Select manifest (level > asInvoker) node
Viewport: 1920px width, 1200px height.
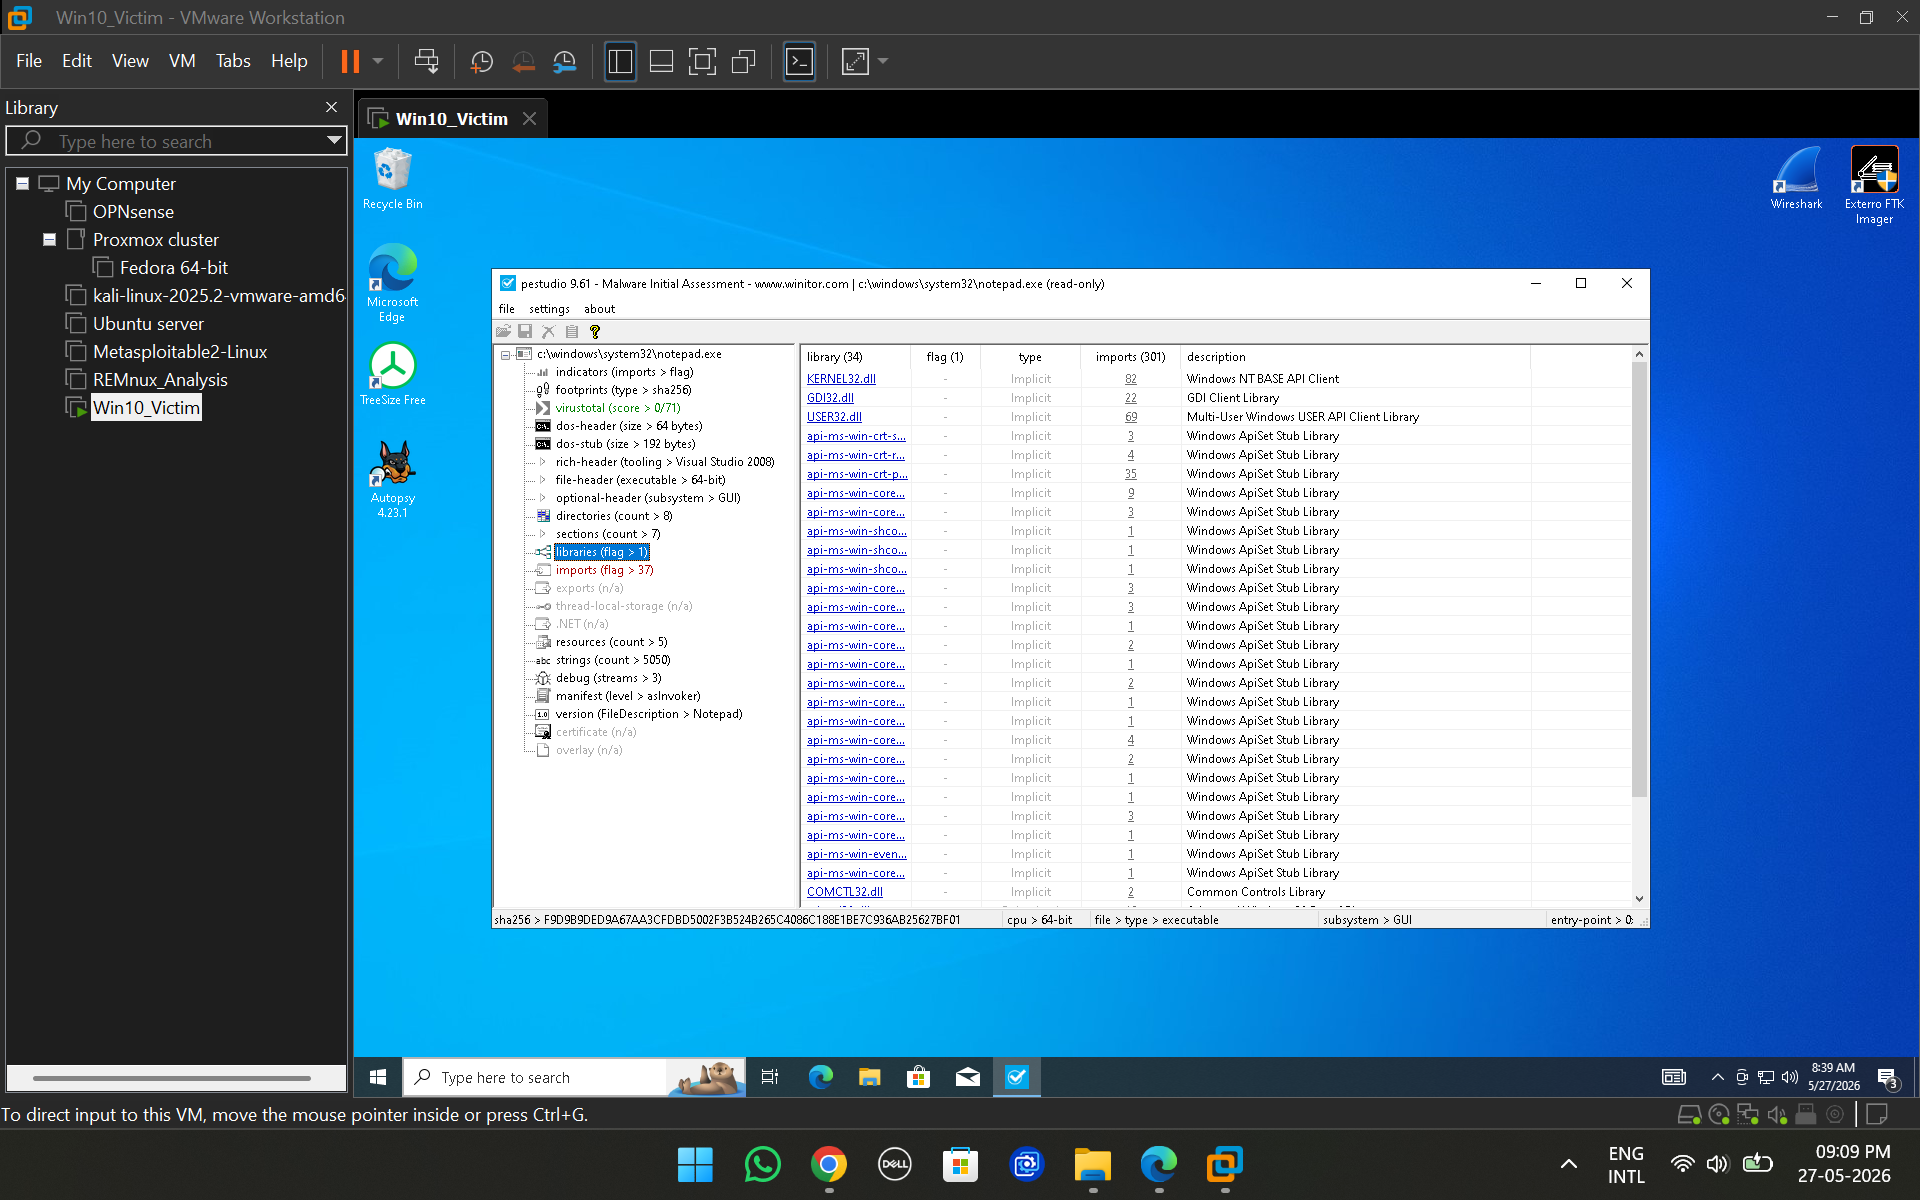[x=628, y=696]
